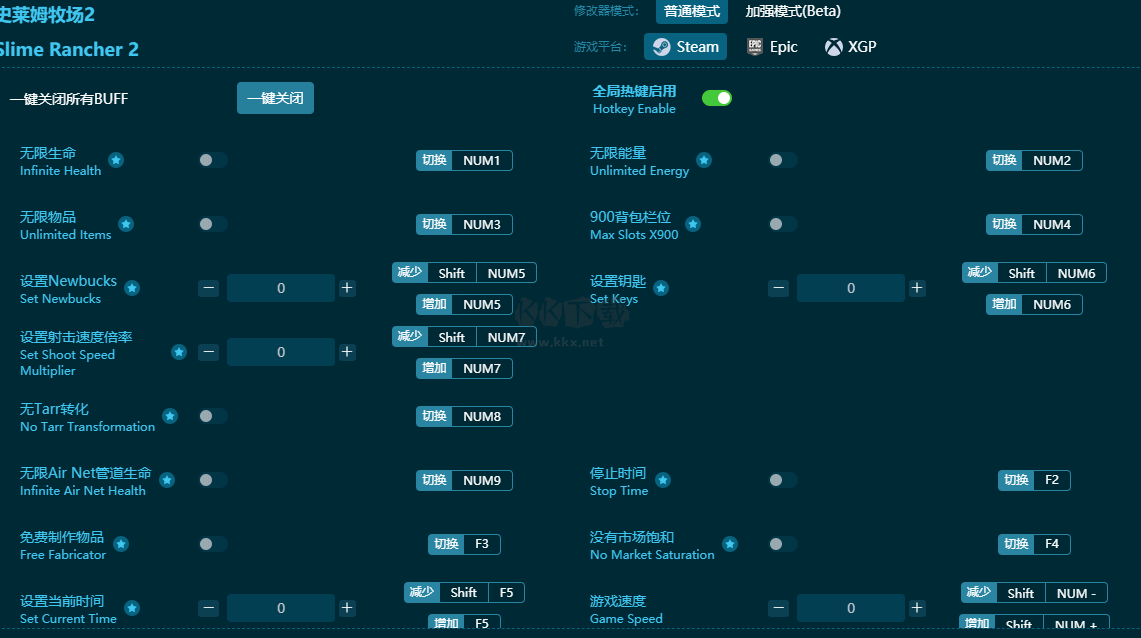Click the star icon beside Unlimited Items
Image resolution: width=1141 pixels, height=638 pixels.
[126, 224]
